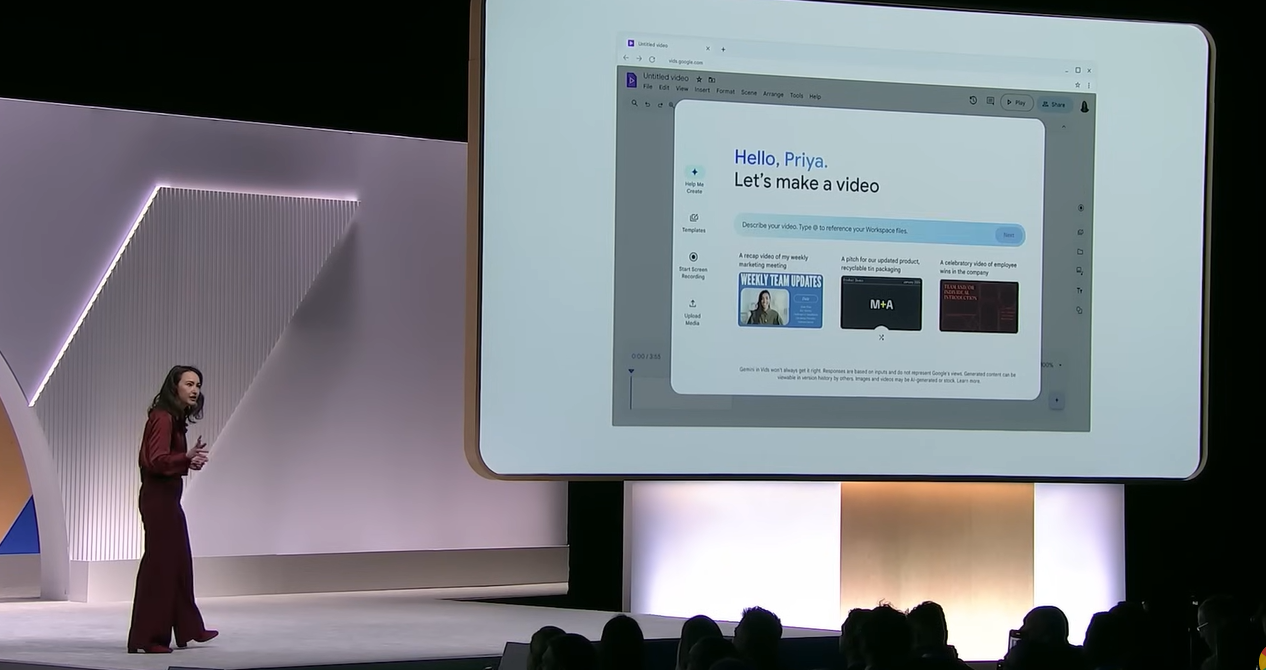Select Weekly Team Updates thumbnail

point(781,299)
